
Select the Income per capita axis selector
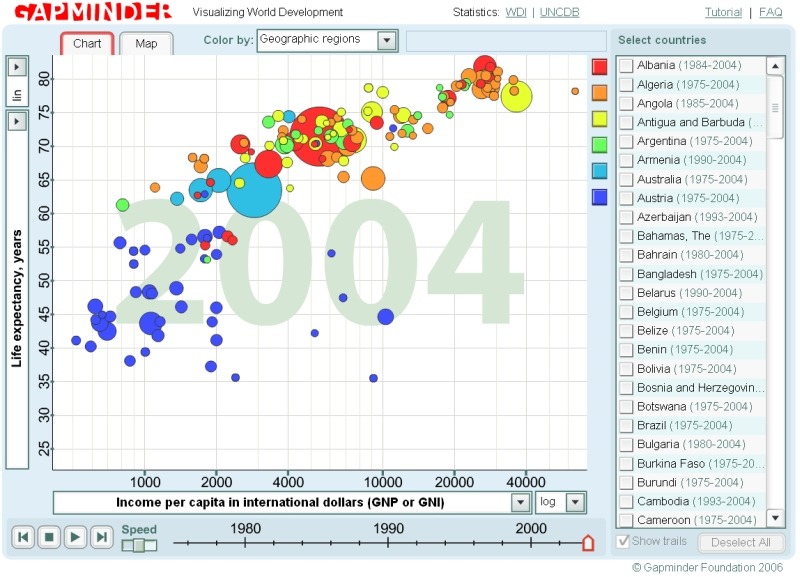pyautogui.click(x=292, y=503)
